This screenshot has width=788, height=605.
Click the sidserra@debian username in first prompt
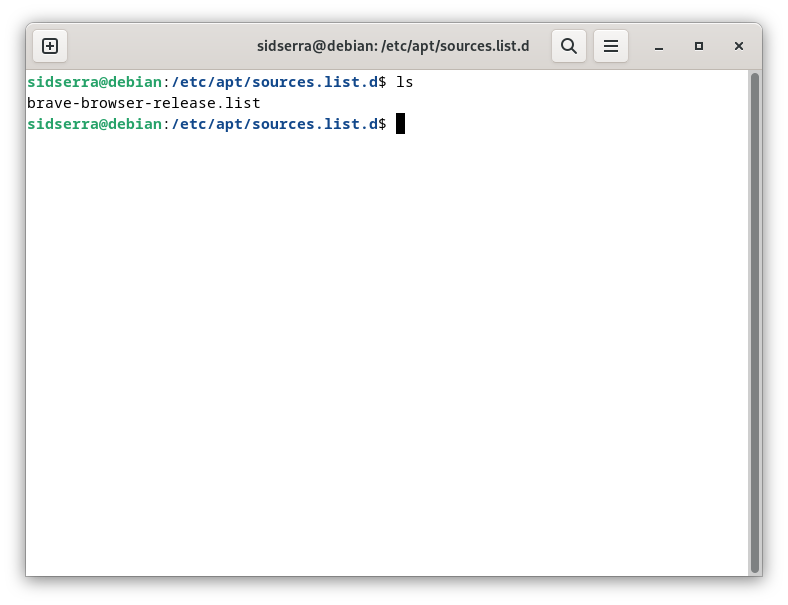coord(94,82)
